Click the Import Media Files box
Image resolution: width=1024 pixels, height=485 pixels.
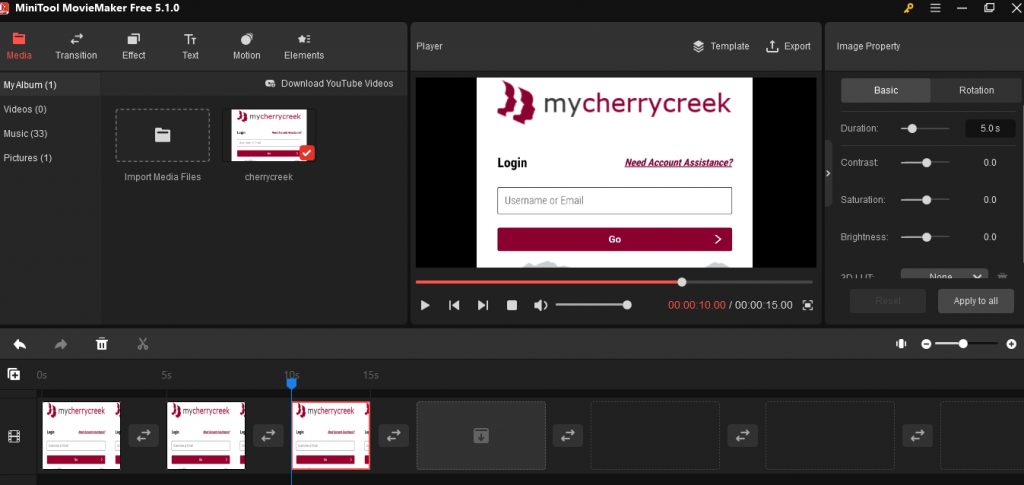point(163,135)
